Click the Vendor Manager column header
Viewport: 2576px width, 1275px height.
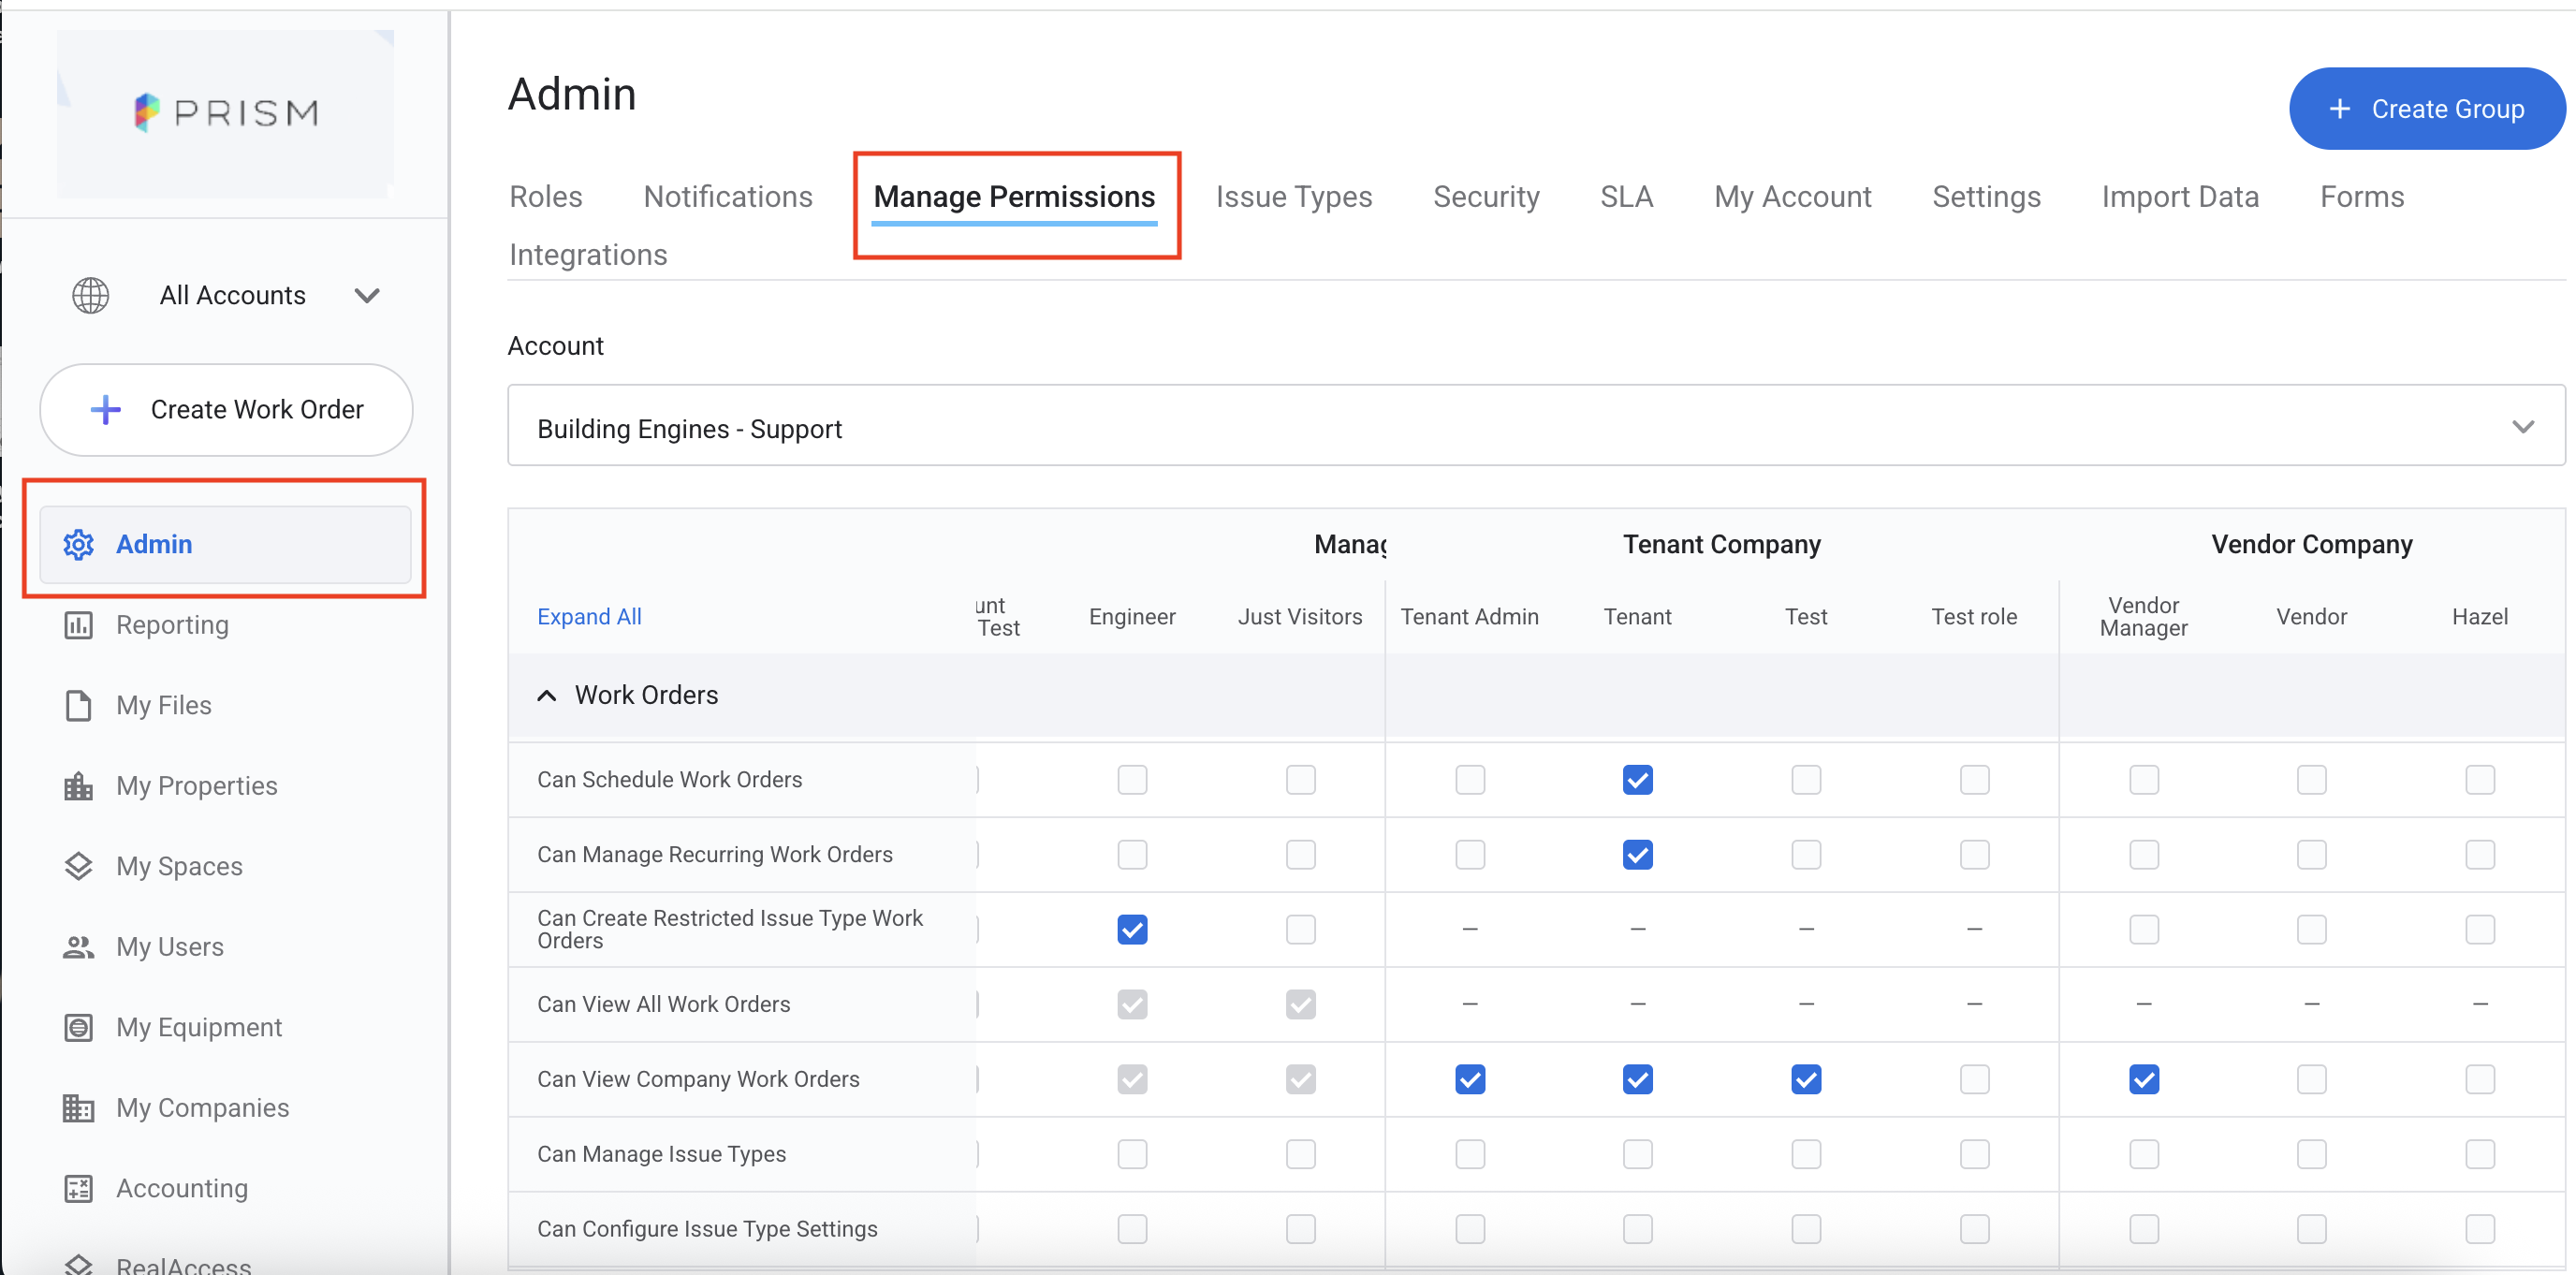2143,617
